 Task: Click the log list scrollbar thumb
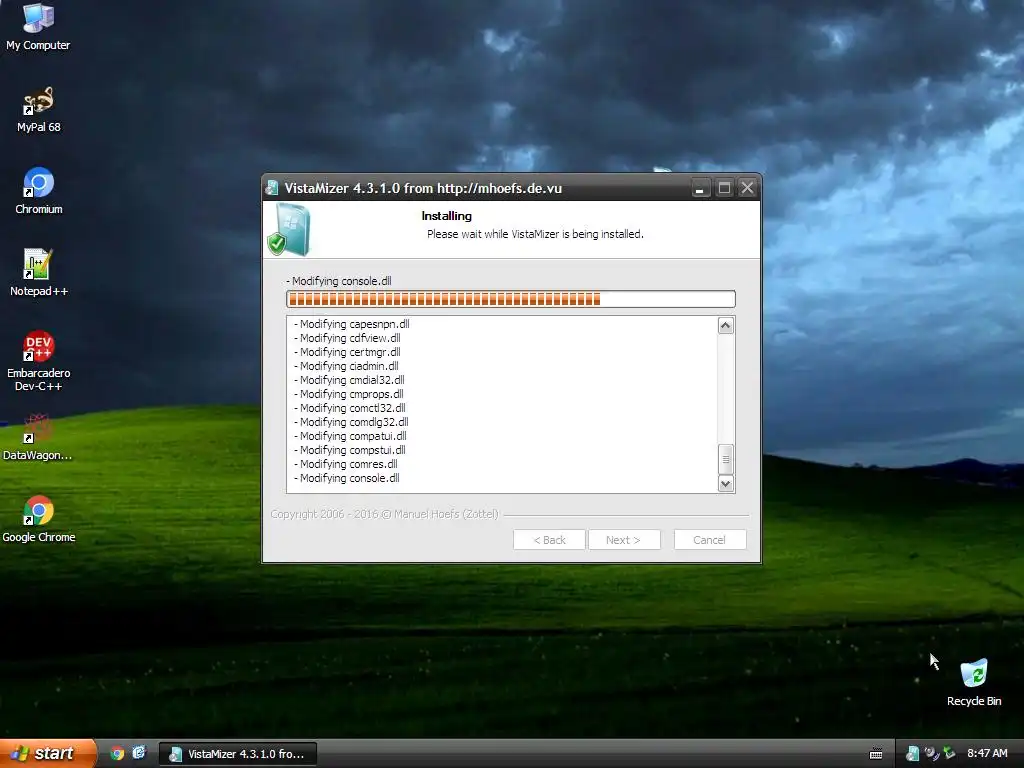pyautogui.click(x=726, y=459)
